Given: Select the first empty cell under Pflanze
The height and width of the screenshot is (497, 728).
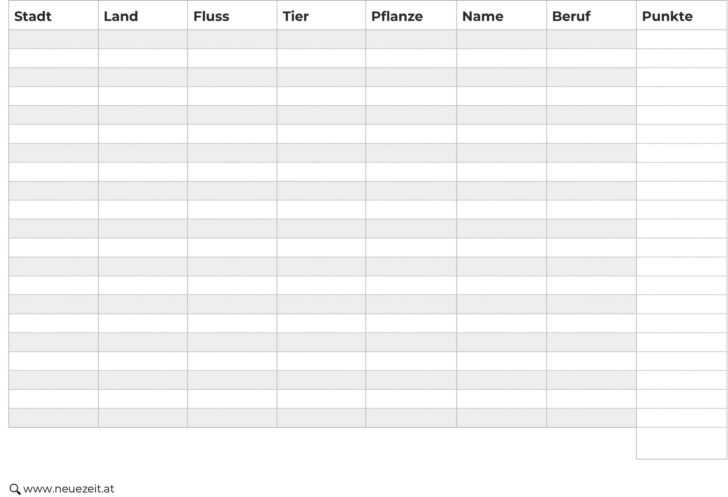Looking at the screenshot, I should click(x=411, y=39).
